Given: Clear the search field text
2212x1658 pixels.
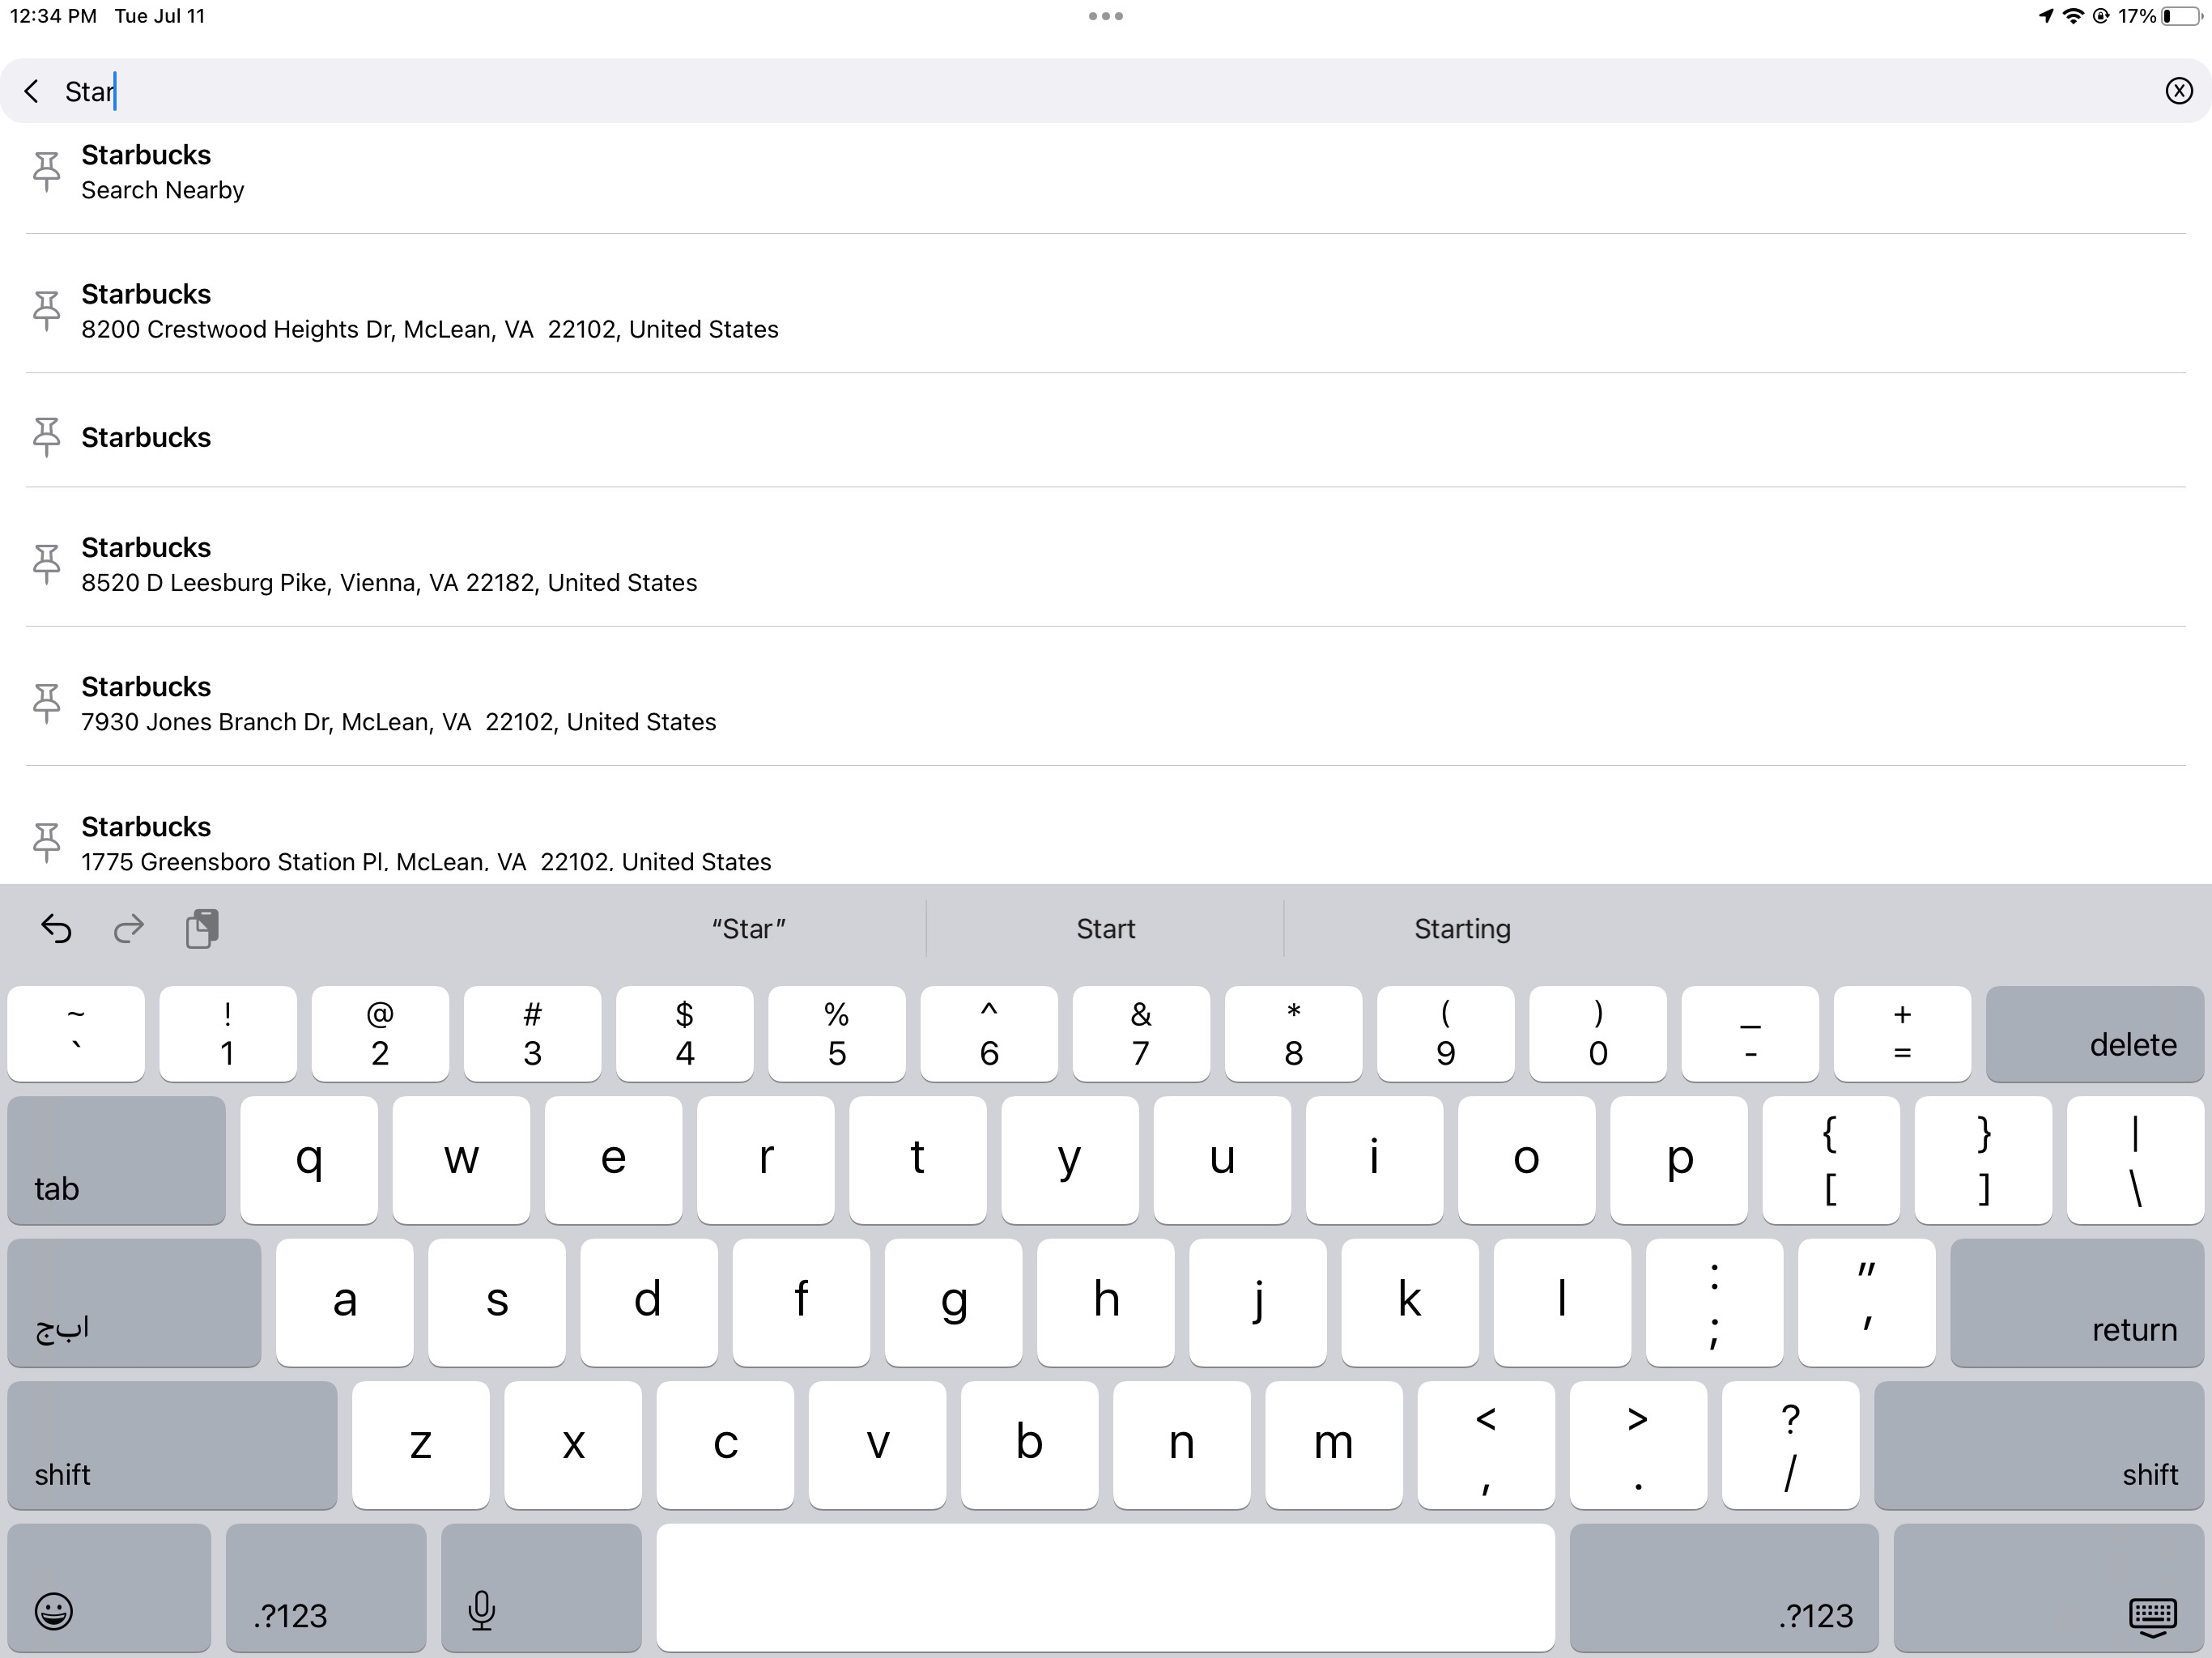Looking at the screenshot, I should [2179, 91].
